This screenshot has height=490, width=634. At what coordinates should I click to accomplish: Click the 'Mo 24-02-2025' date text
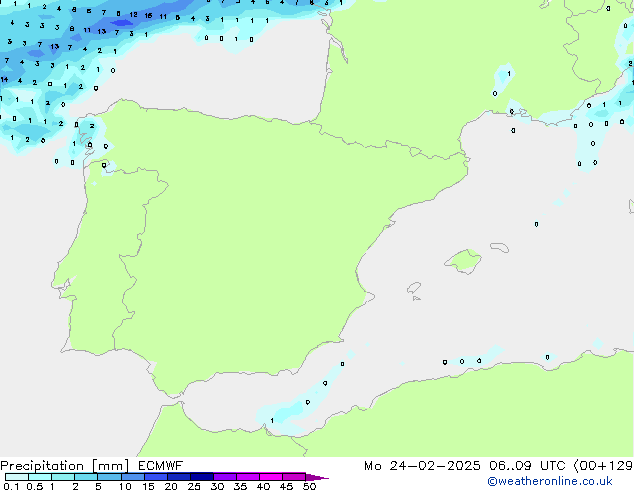[422, 466]
